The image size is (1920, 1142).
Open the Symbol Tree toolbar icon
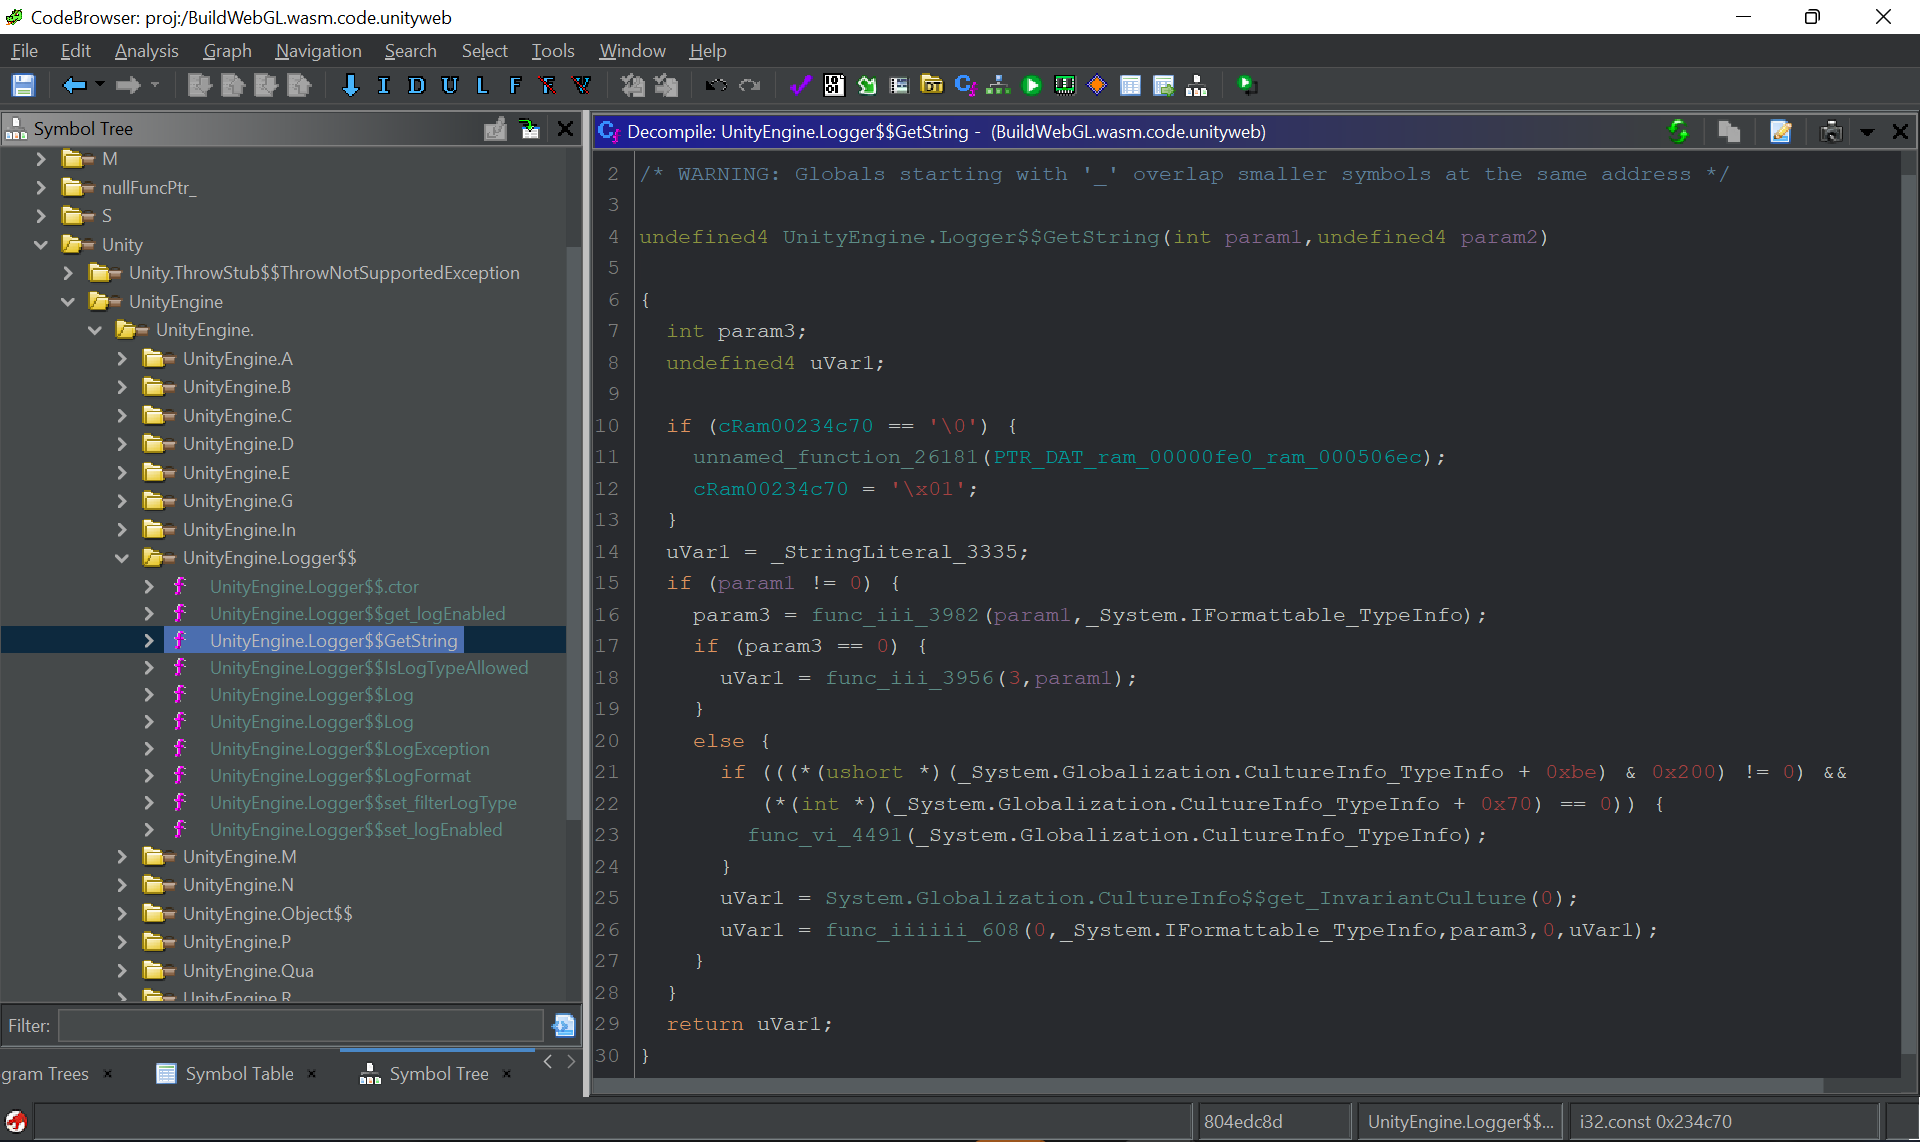point(1196,86)
